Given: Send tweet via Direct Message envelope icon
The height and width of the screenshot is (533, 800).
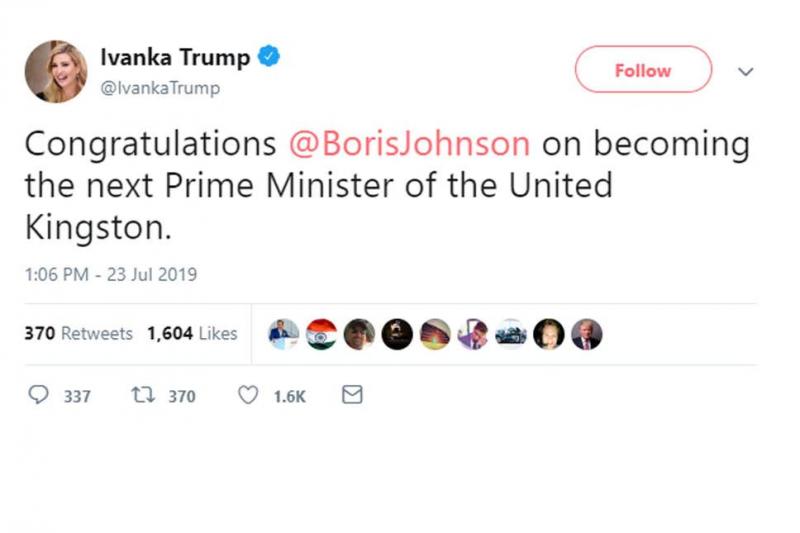Looking at the screenshot, I should click(352, 396).
